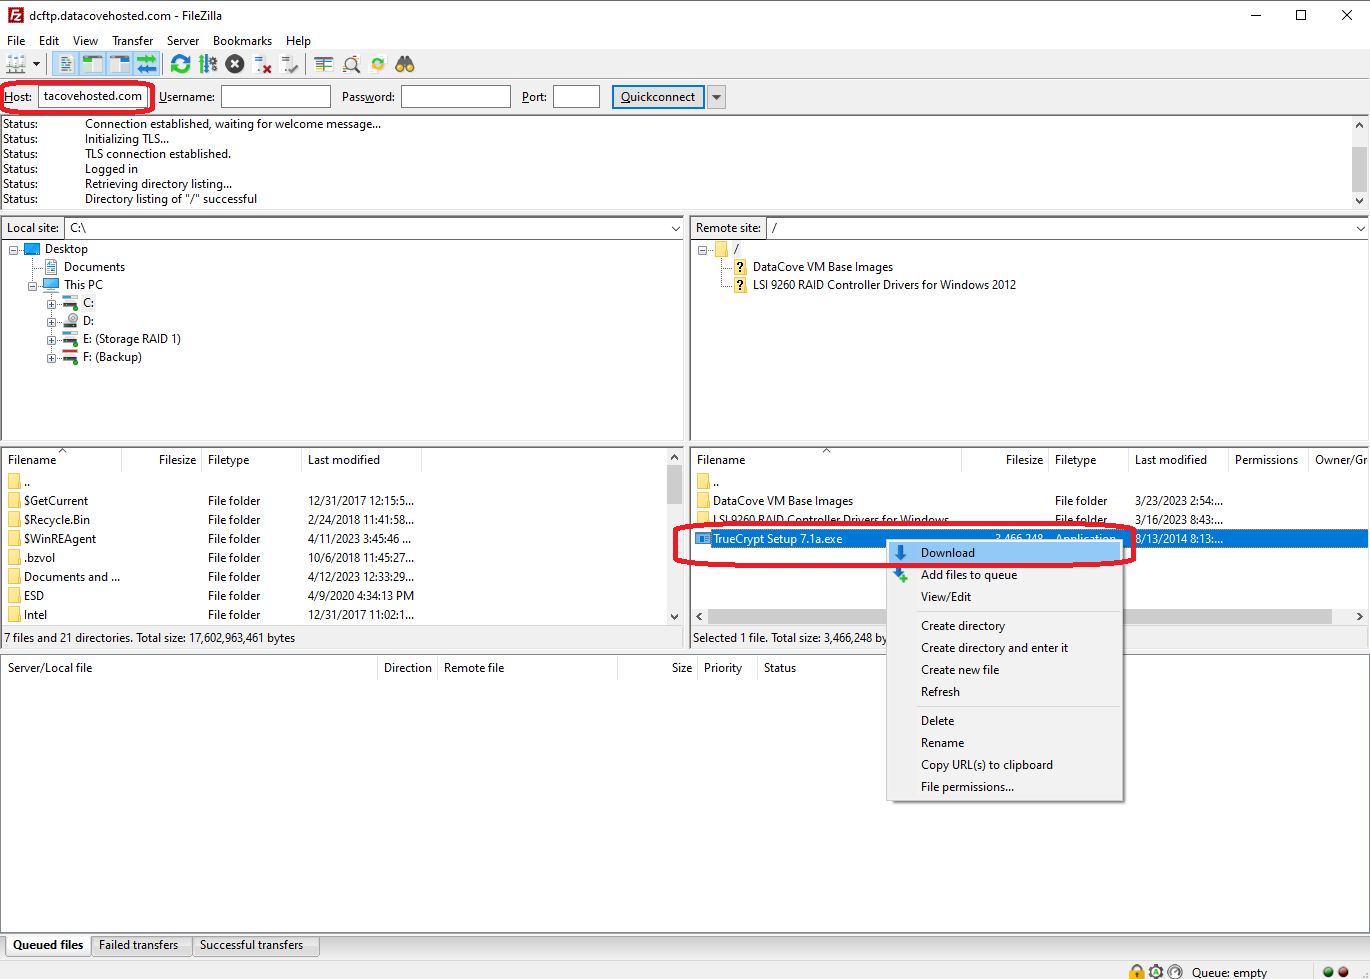
Task: Open the Server menu
Action: 183,41
